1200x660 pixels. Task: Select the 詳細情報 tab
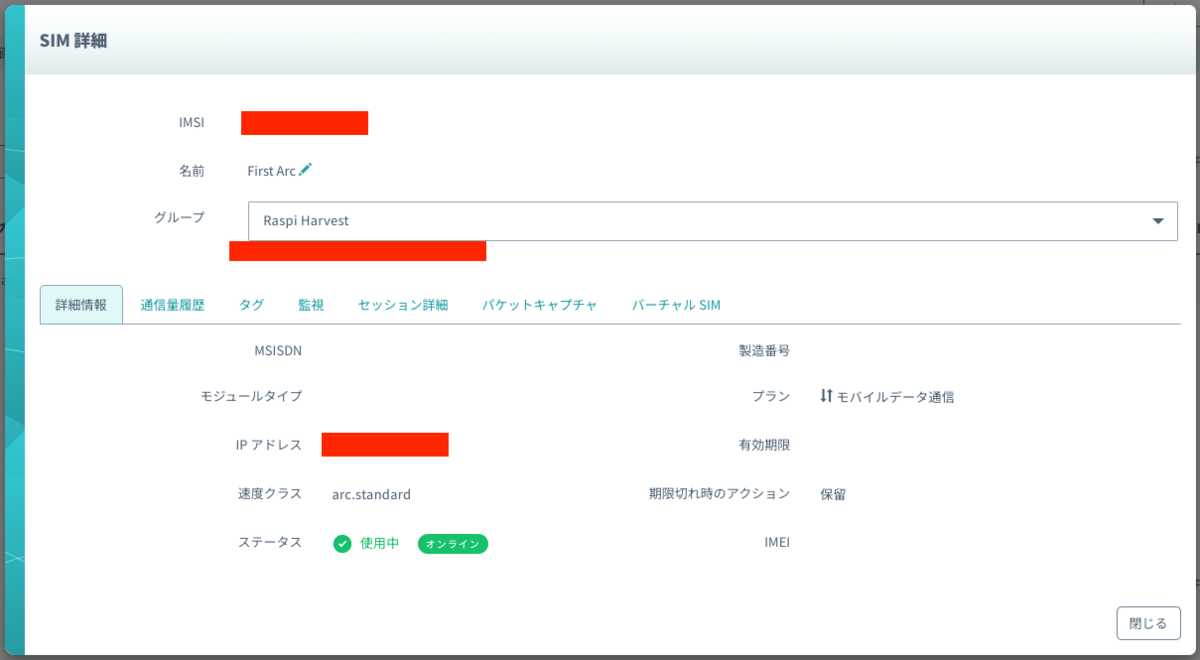tap(81, 304)
